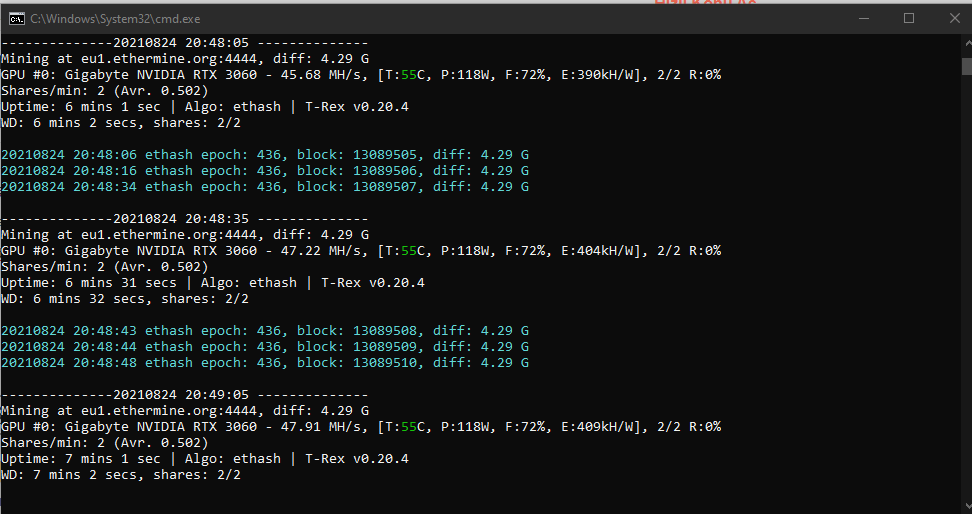
Task: Click the GPU line showing 45.68 MH/s
Action: (x=361, y=74)
